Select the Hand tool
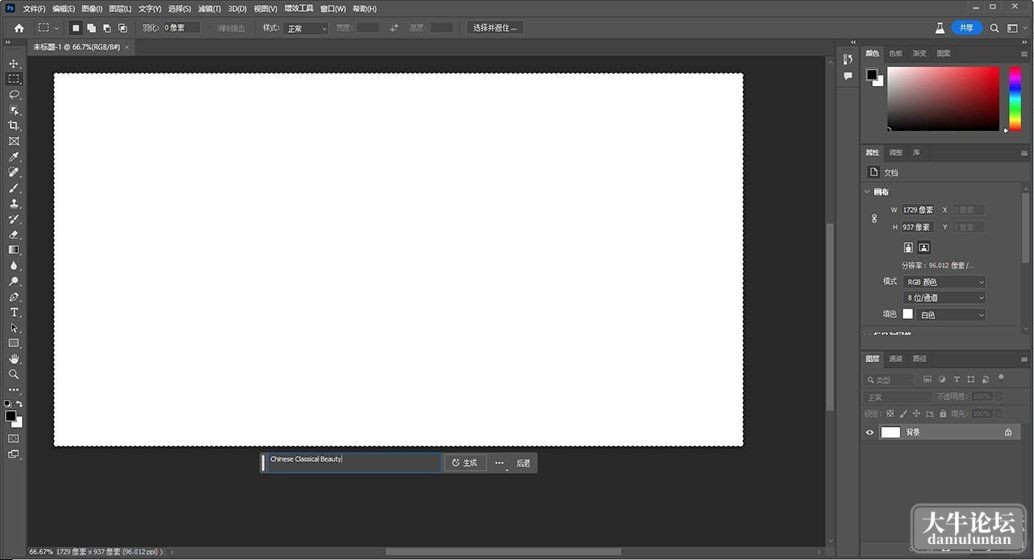 click(x=14, y=359)
